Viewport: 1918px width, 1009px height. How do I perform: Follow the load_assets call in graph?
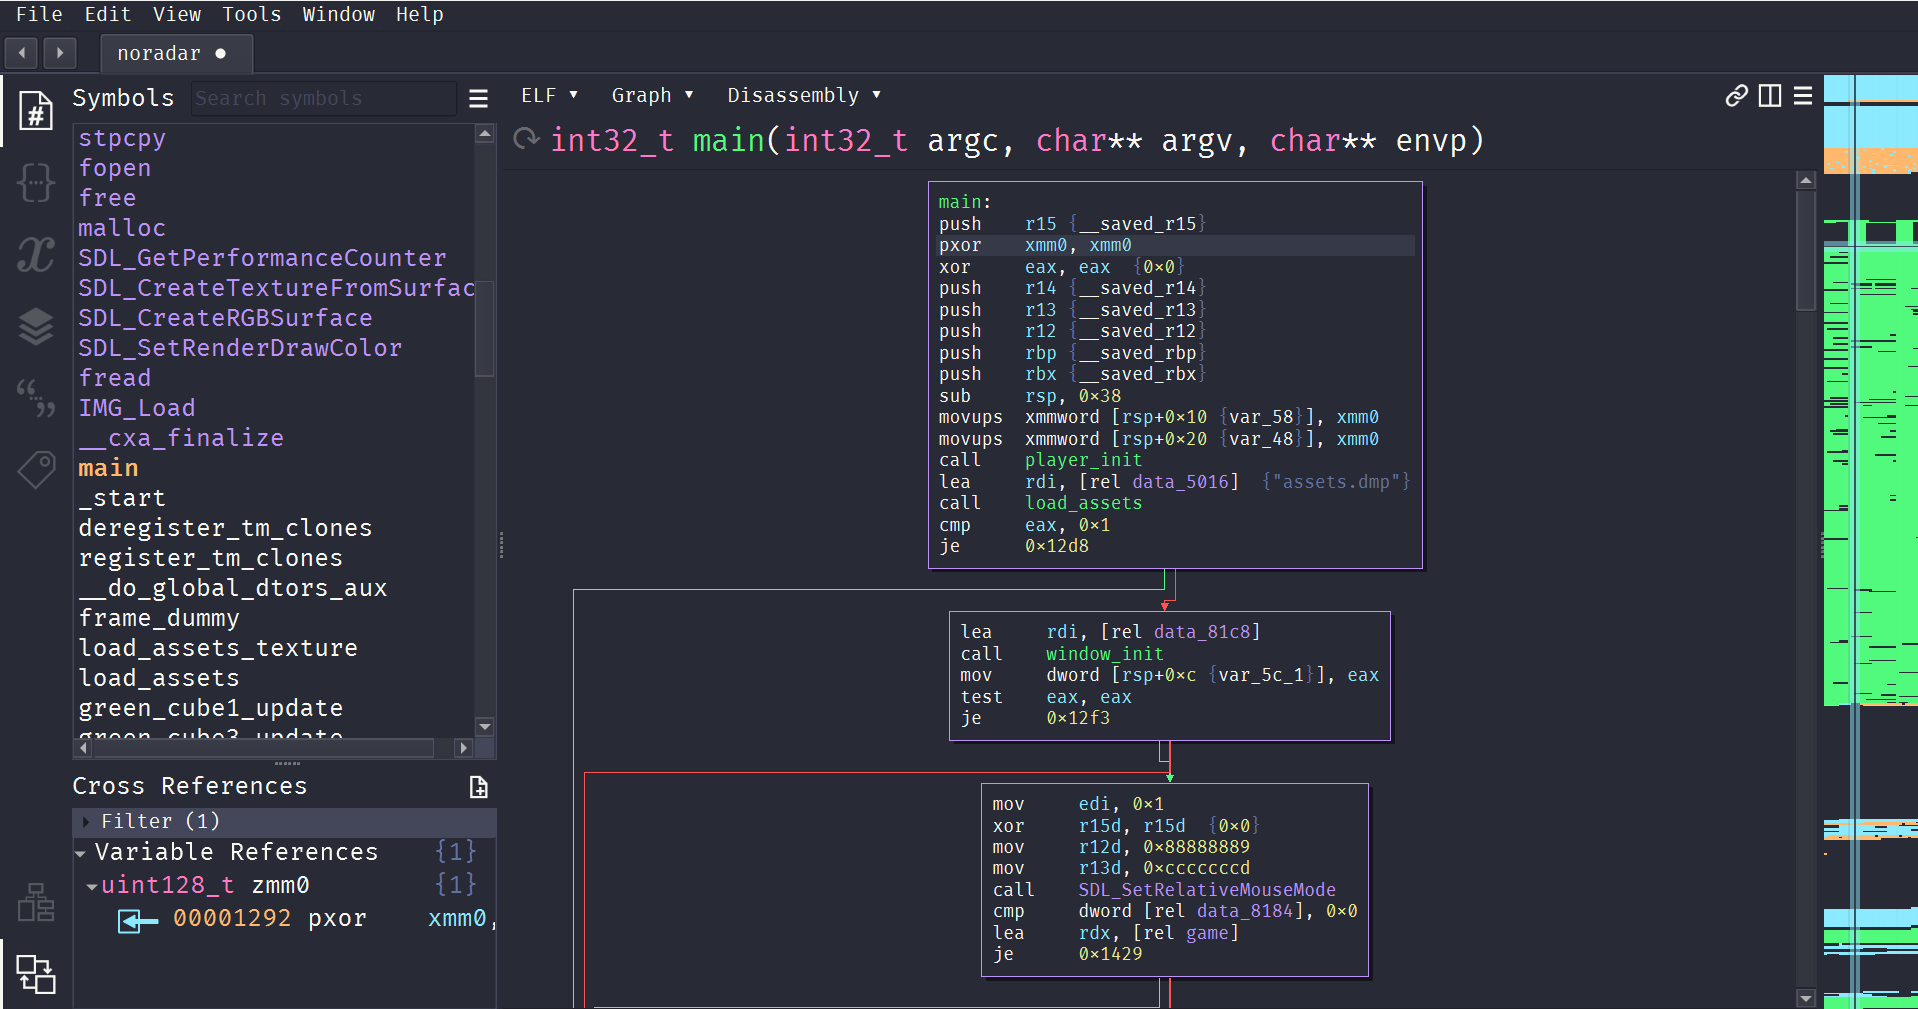click(1083, 503)
